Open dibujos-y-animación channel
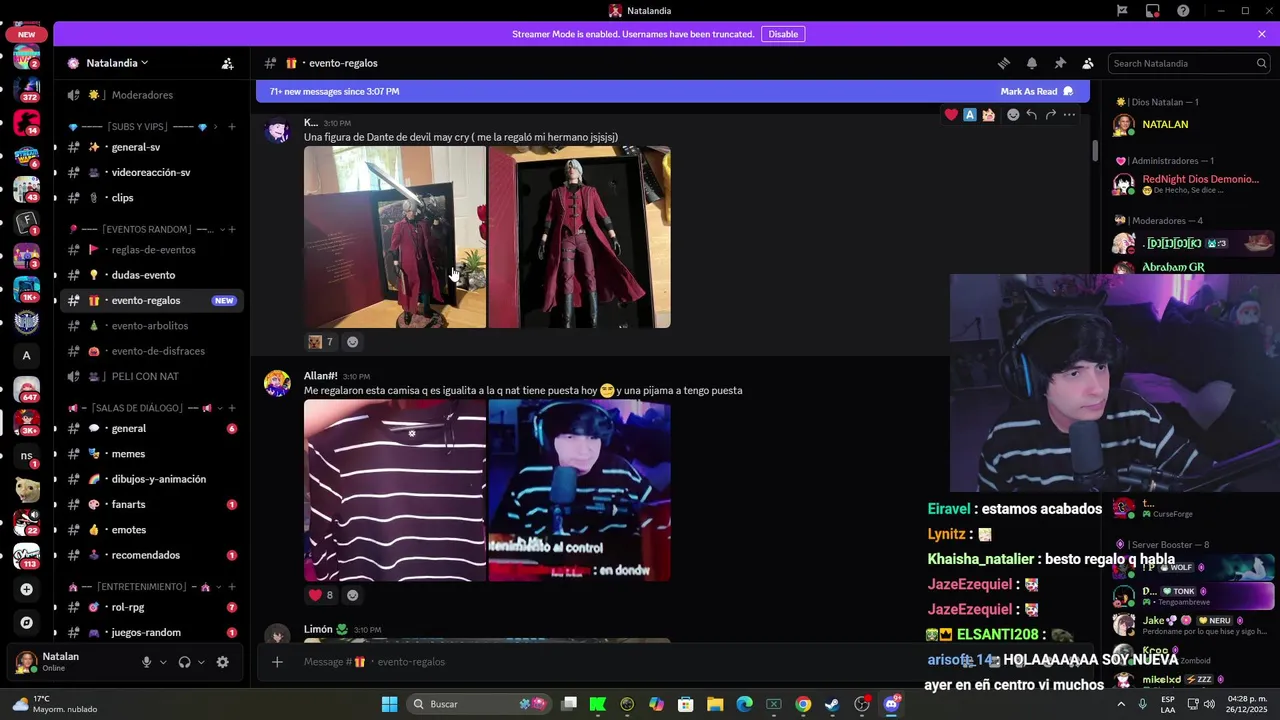1280x720 pixels. [x=151, y=479]
